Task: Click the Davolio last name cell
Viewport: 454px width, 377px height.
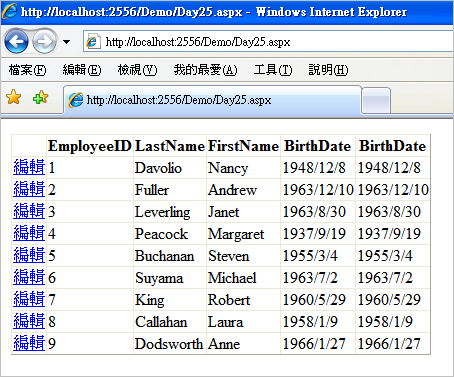Action: (170, 168)
